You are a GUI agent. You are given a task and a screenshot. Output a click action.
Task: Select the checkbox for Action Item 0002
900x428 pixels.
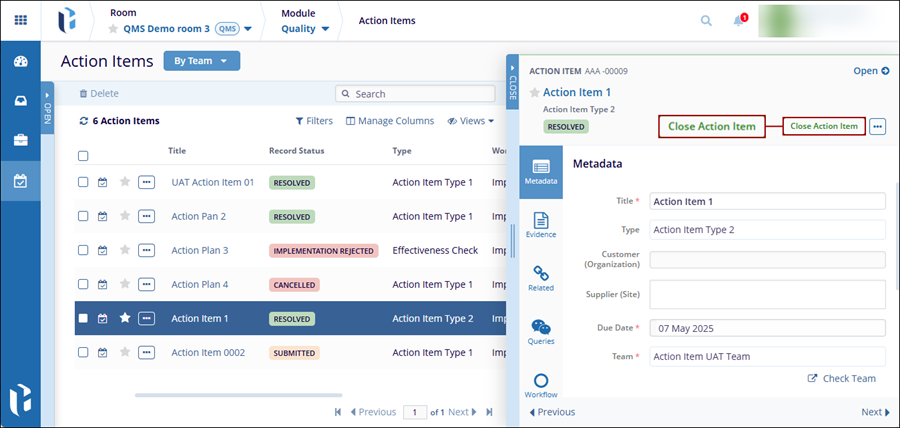pyautogui.click(x=84, y=352)
